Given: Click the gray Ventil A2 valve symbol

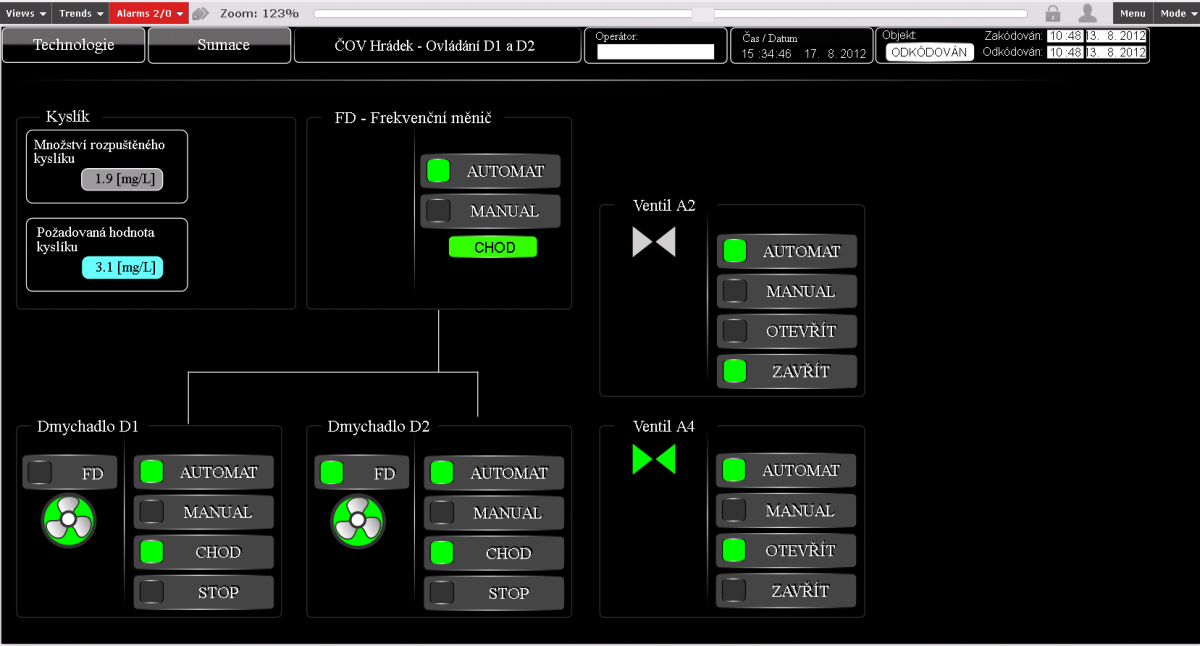Looking at the screenshot, I should click(654, 241).
